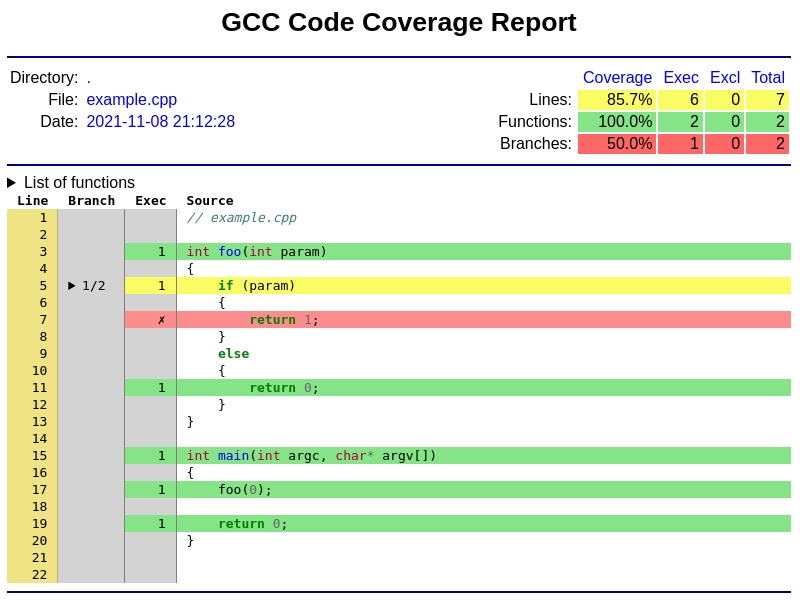
Task: Select the green Exec count on line 3
Action: (162, 251)
